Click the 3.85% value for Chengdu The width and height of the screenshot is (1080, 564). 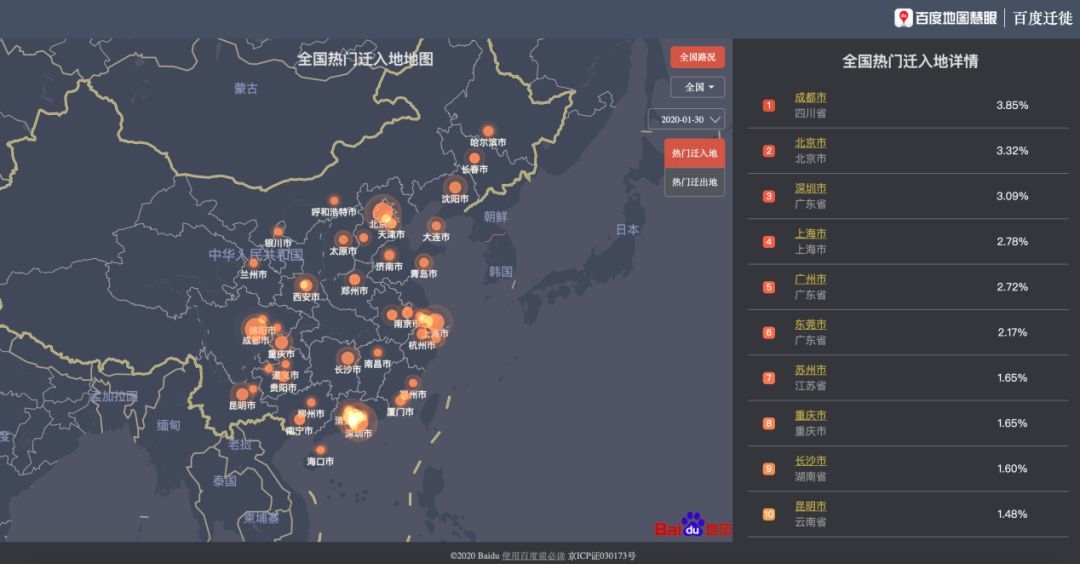point(1012,105)
